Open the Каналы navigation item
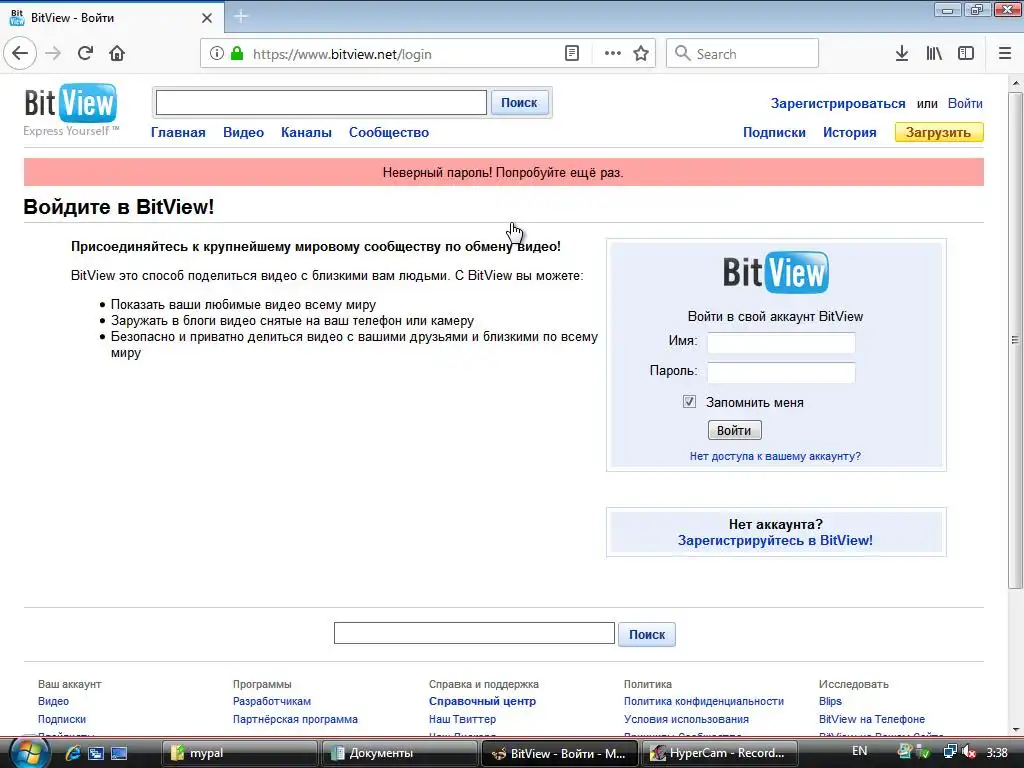 [306, 133]
